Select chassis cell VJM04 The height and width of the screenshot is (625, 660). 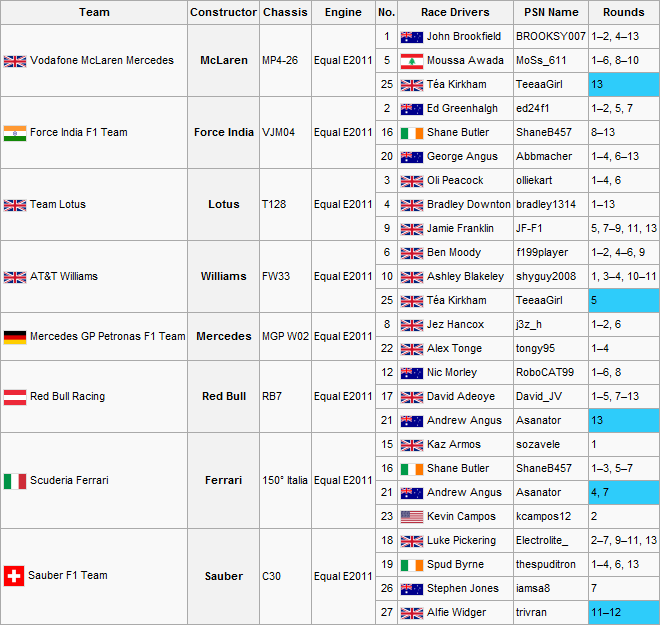pos(285,133)
